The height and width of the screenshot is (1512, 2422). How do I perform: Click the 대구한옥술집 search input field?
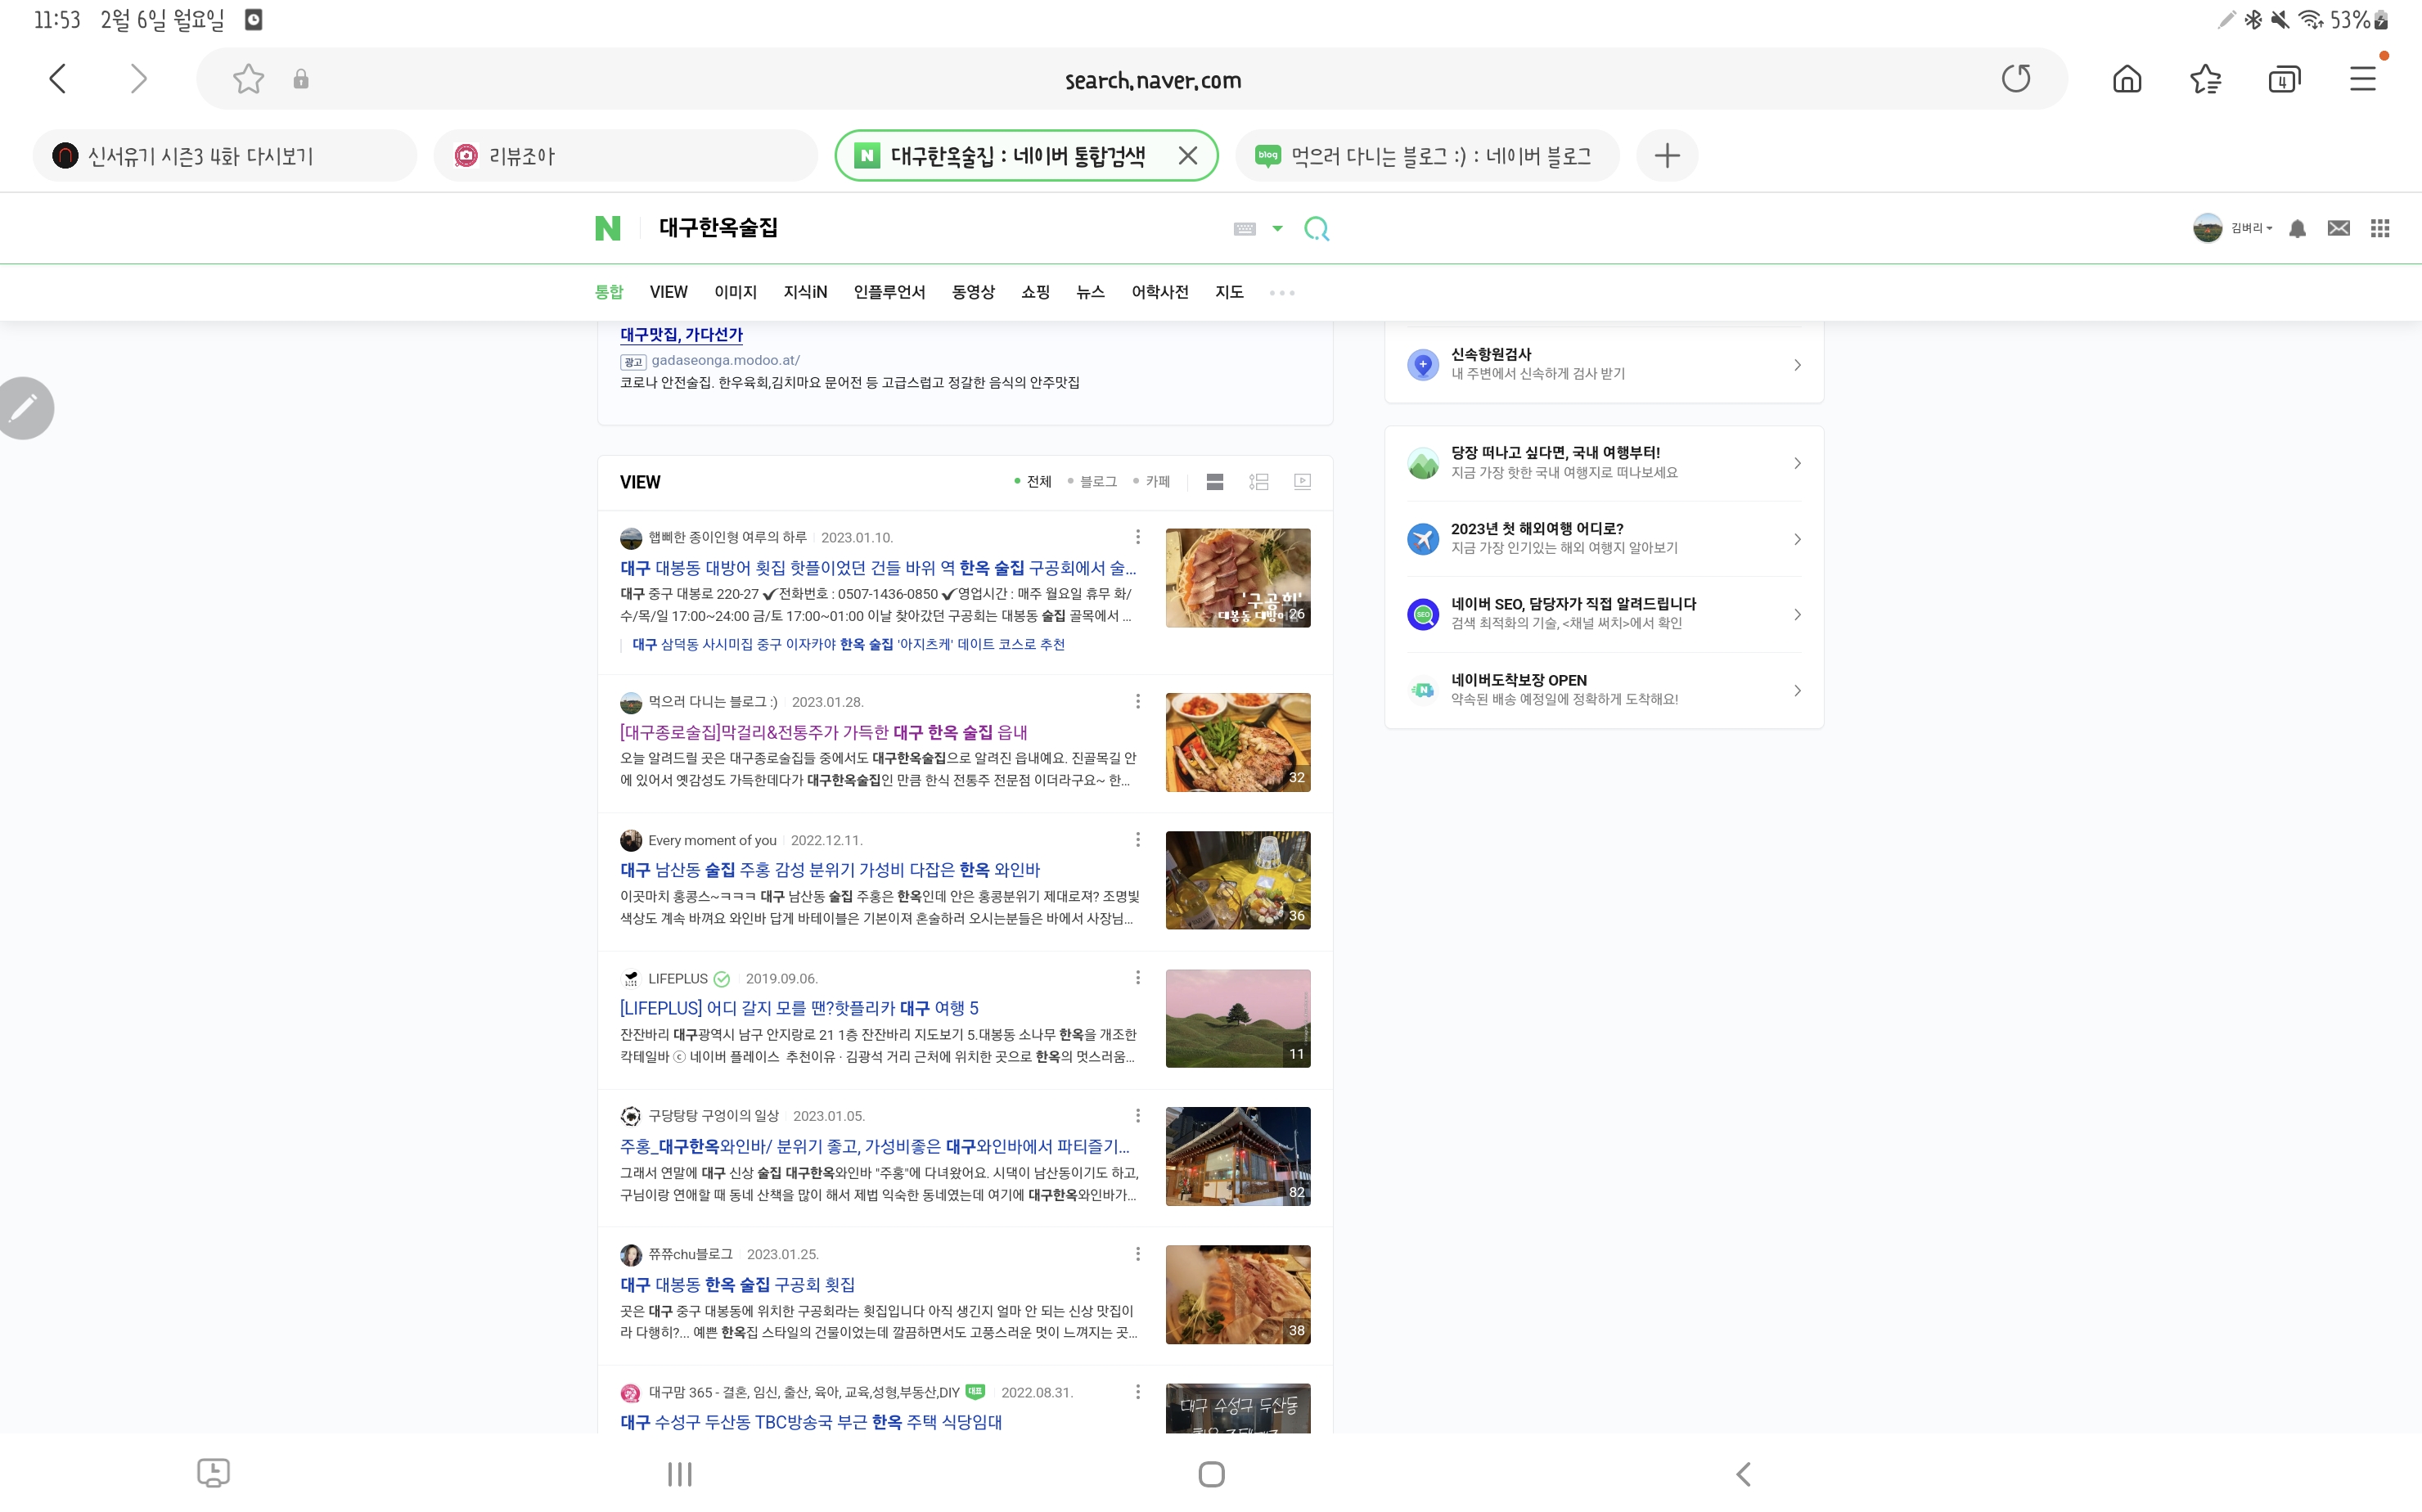point(935,228)
